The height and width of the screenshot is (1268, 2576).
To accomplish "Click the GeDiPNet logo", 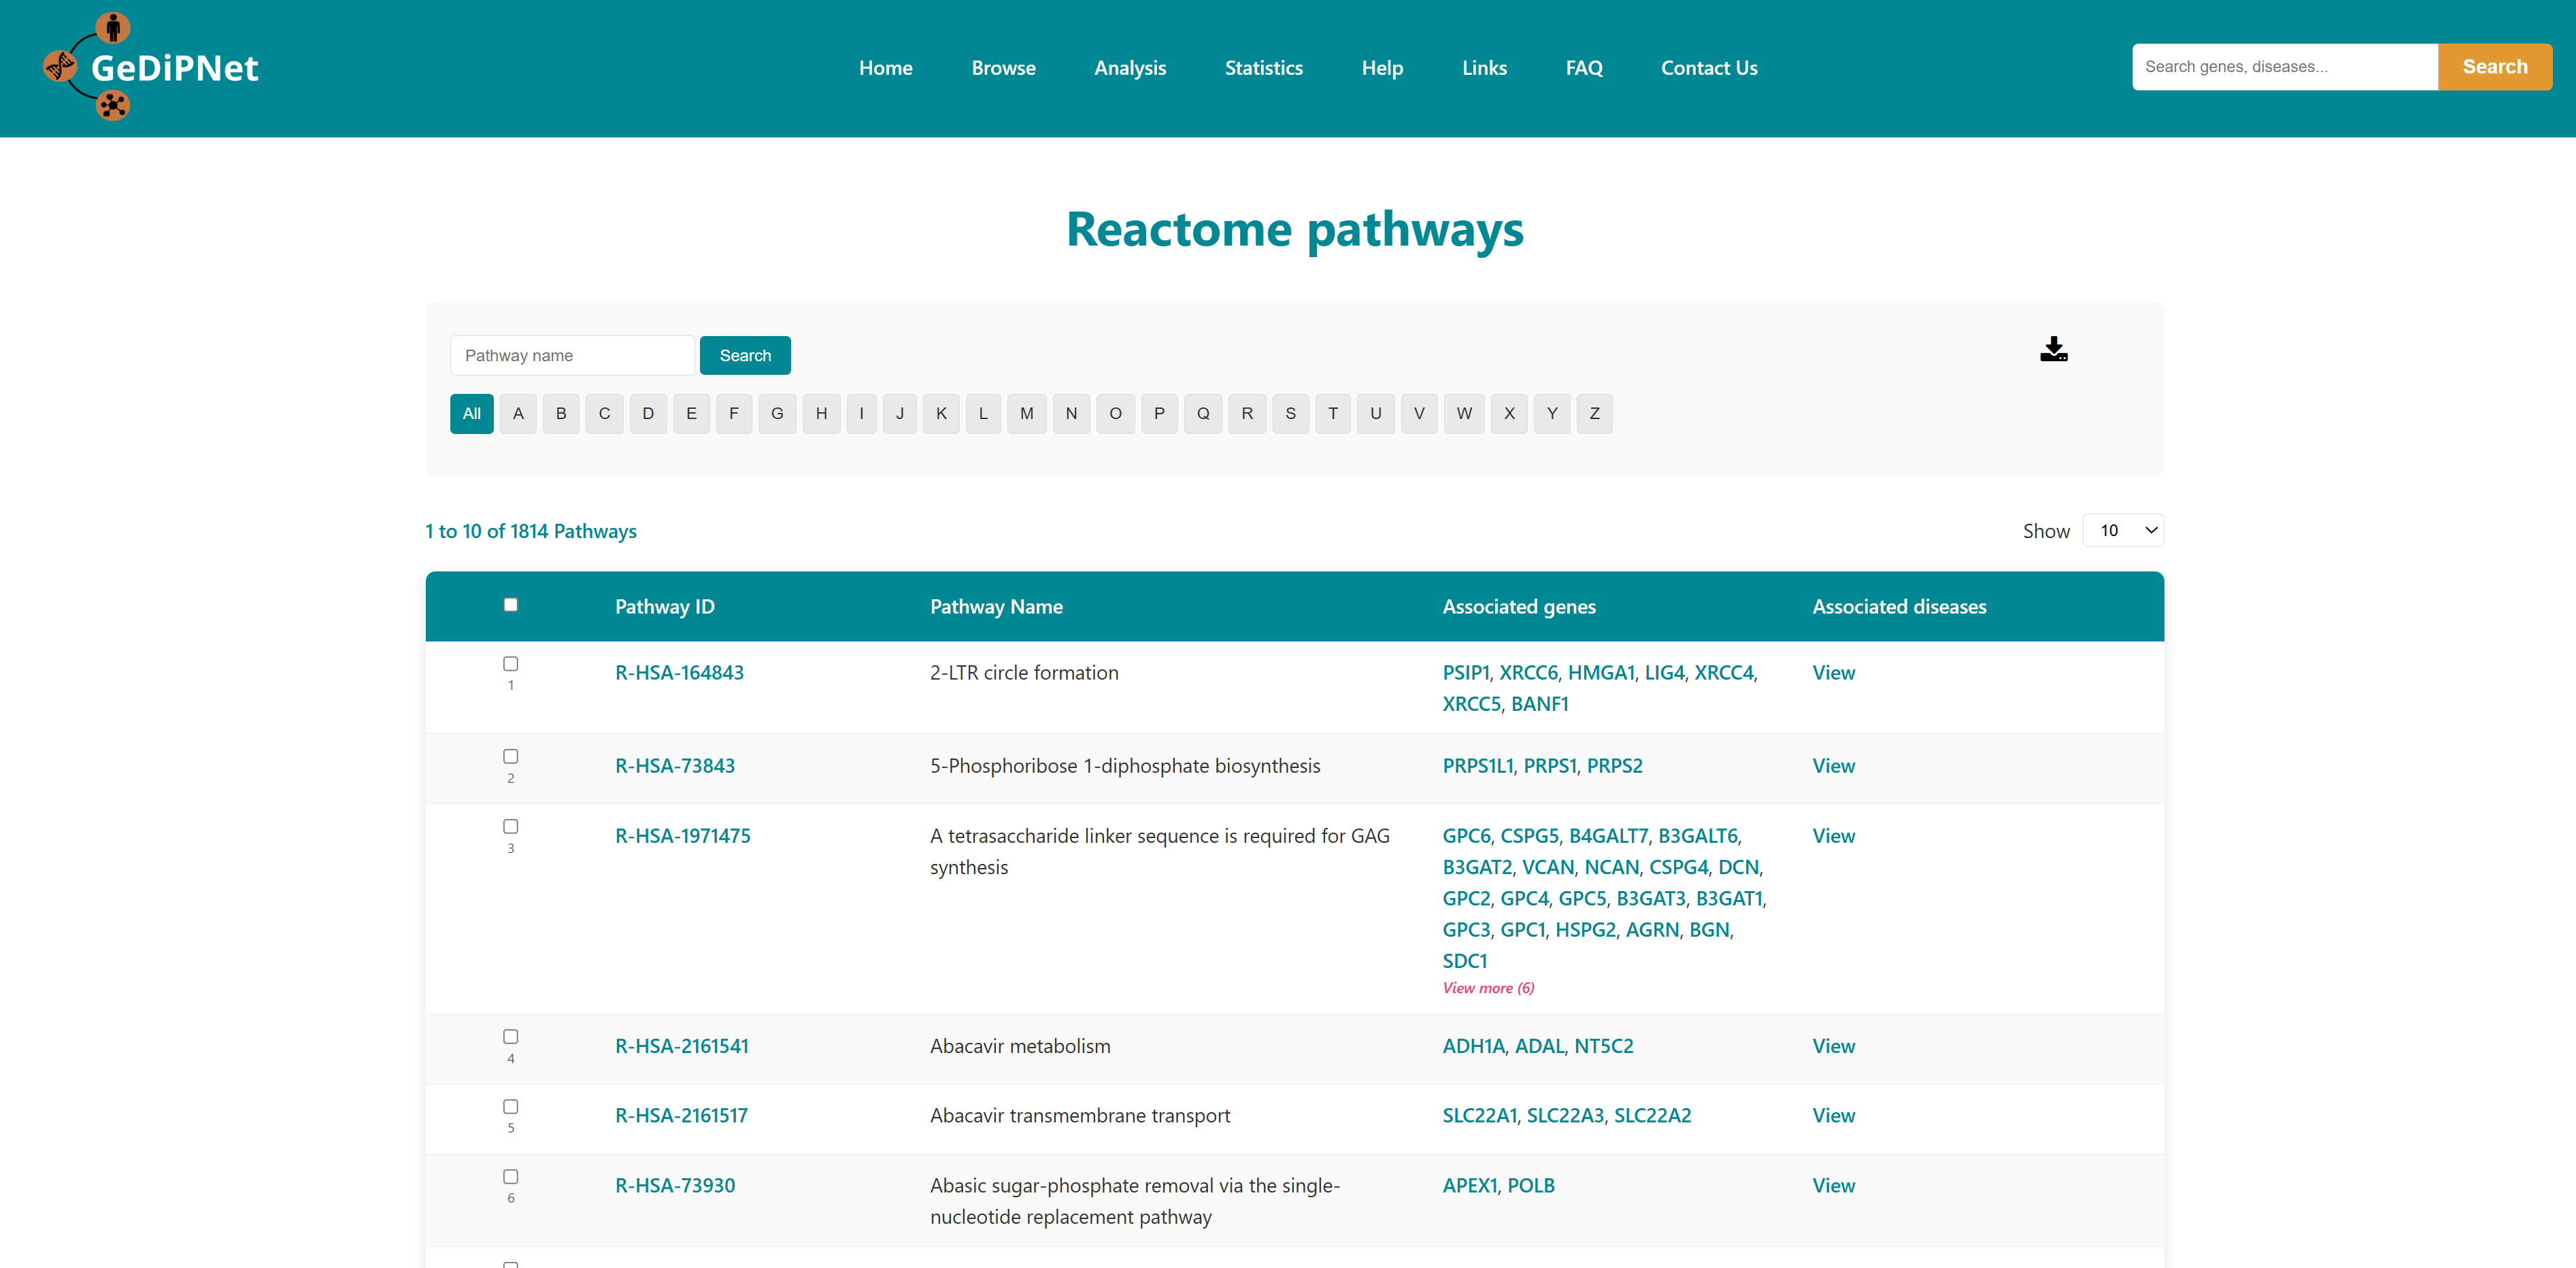I will click(x=151, y=67).
